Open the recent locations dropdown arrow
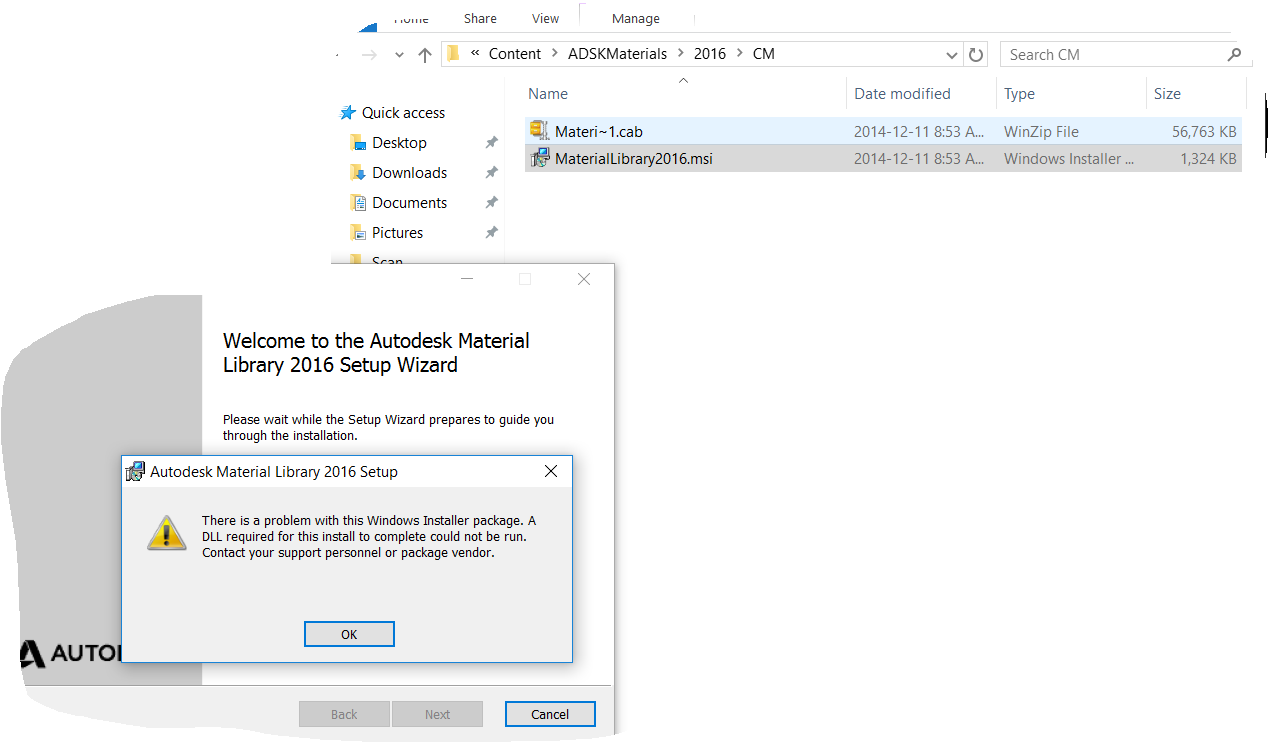Image resolution: width=1268 pixels, height=743 pixels. [x=399, y=55]
